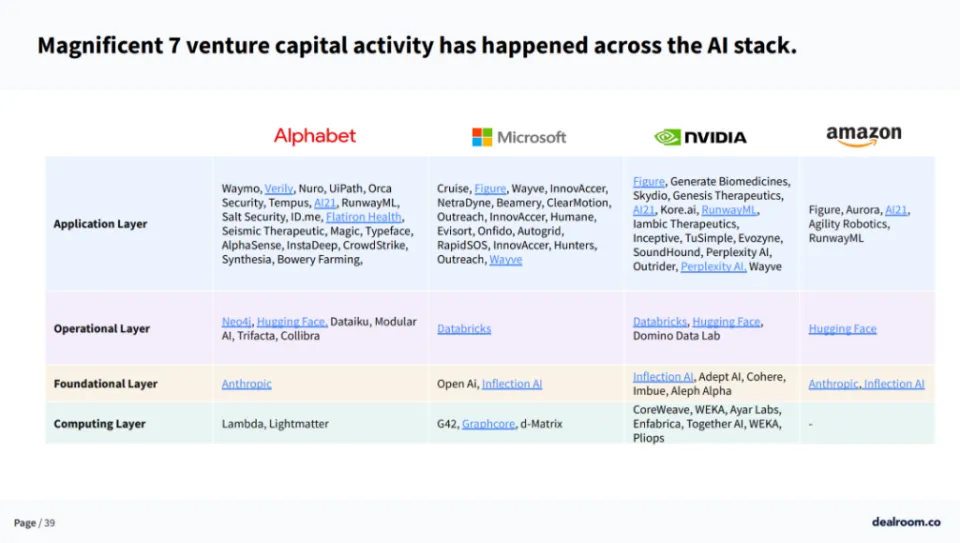
Task: Open the Verily link under Alphabet
Action: click(279, 189)
